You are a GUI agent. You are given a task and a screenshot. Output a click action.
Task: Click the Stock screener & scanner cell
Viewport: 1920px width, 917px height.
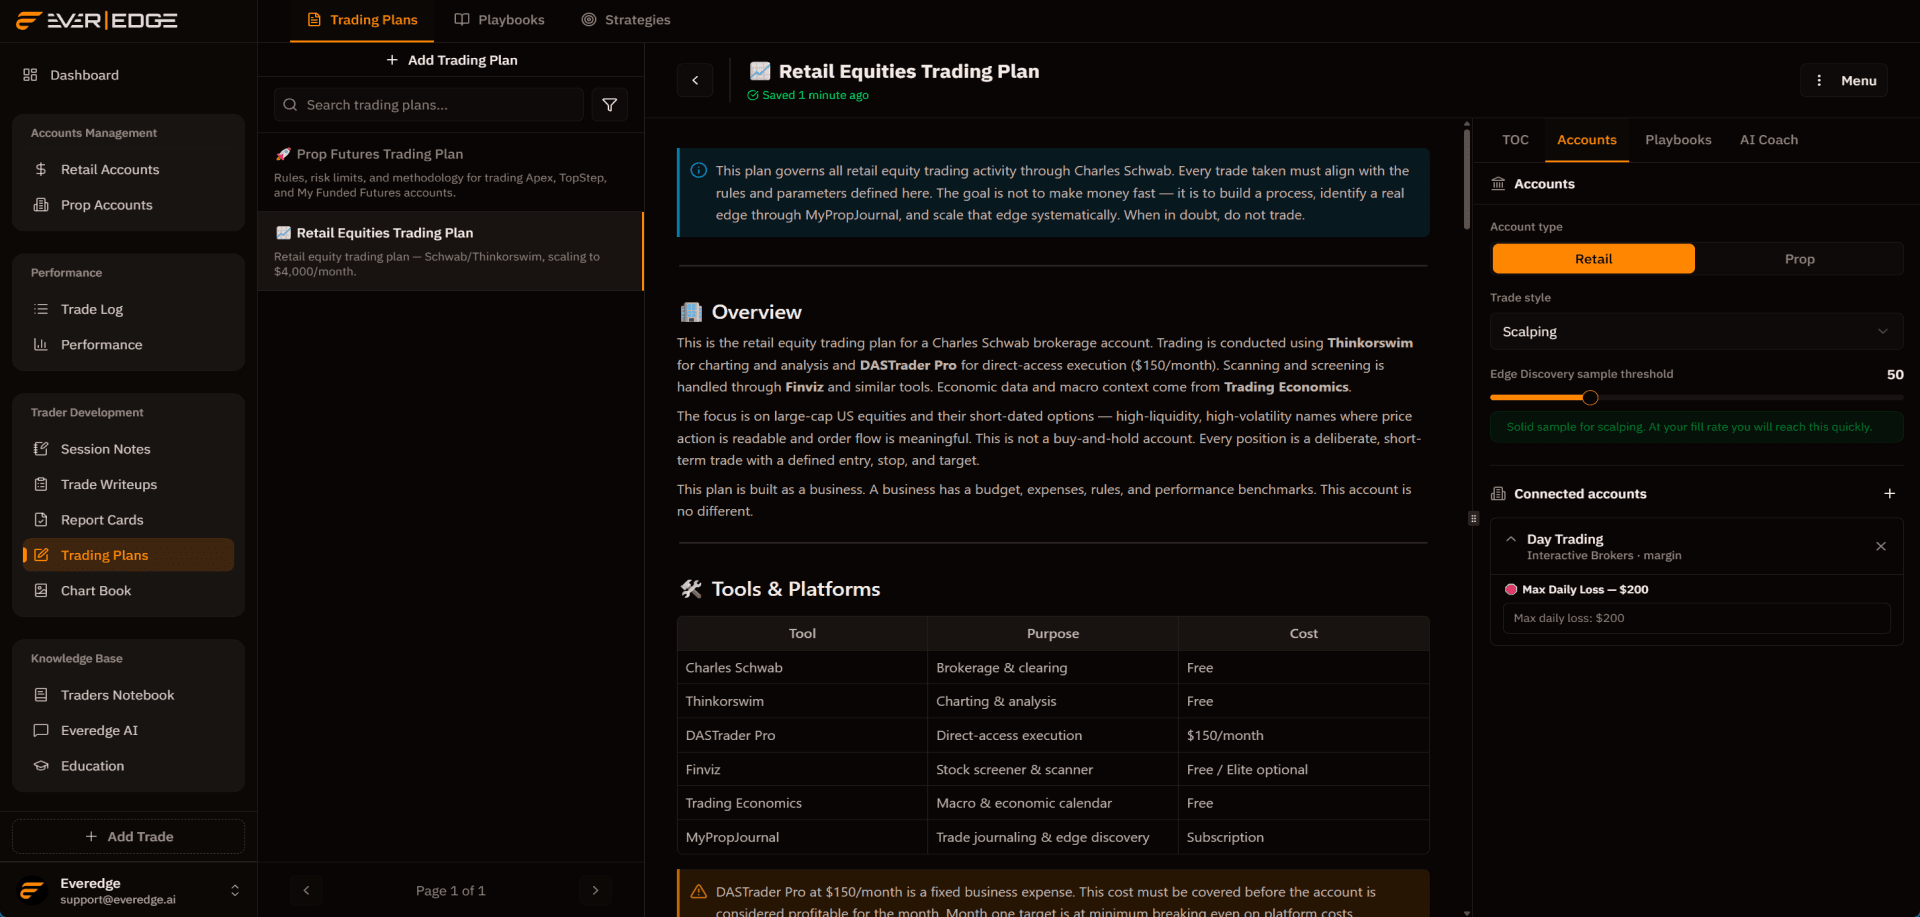click(1052, 769)
